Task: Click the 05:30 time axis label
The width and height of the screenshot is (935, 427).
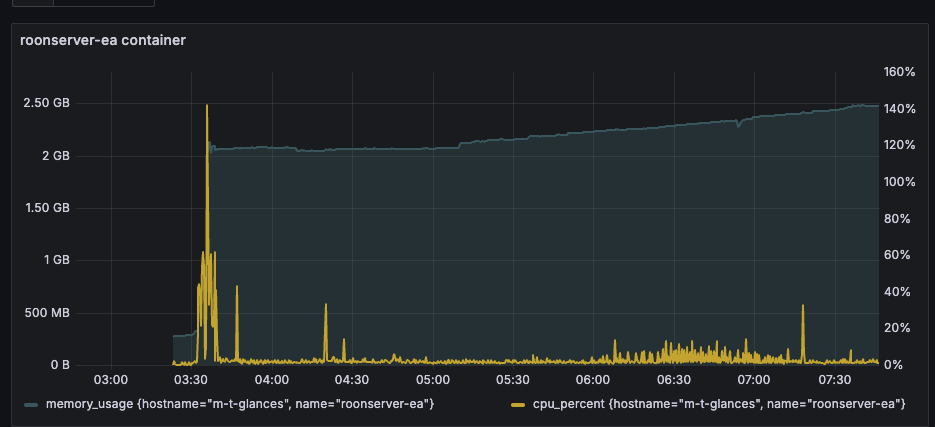Action: 513,379
